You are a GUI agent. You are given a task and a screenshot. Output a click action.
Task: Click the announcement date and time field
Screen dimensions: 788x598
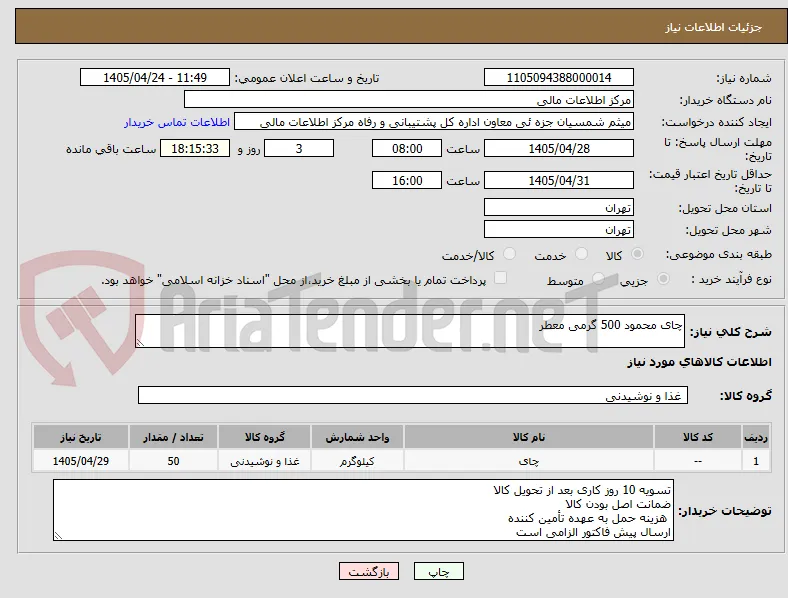pos(155,77)
